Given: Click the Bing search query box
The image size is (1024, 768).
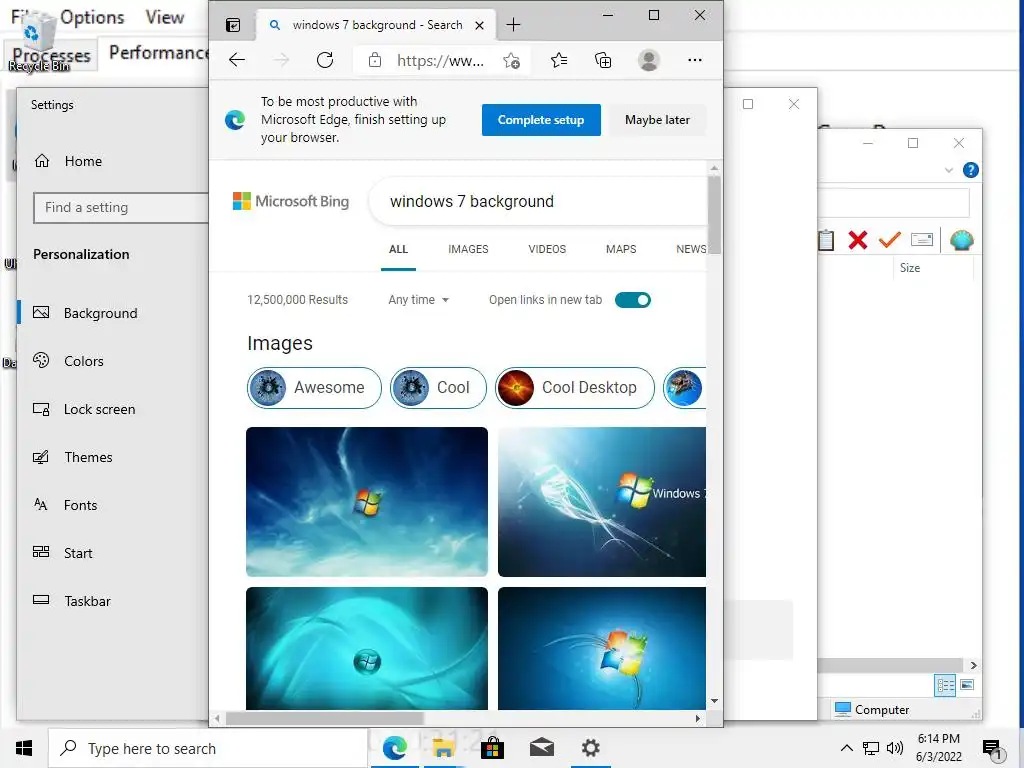Looking at the screenshot, I should 538,201.
